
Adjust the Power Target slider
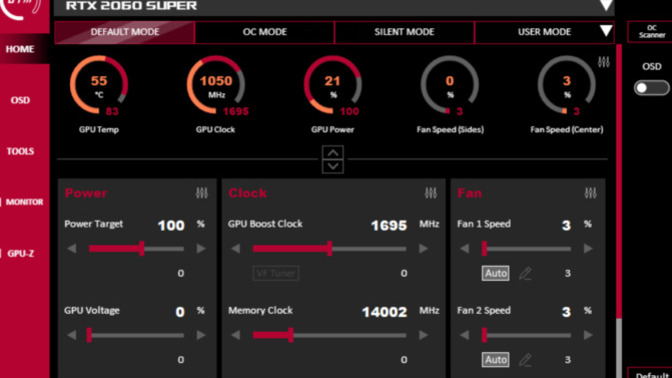click(x=136, y=249)
